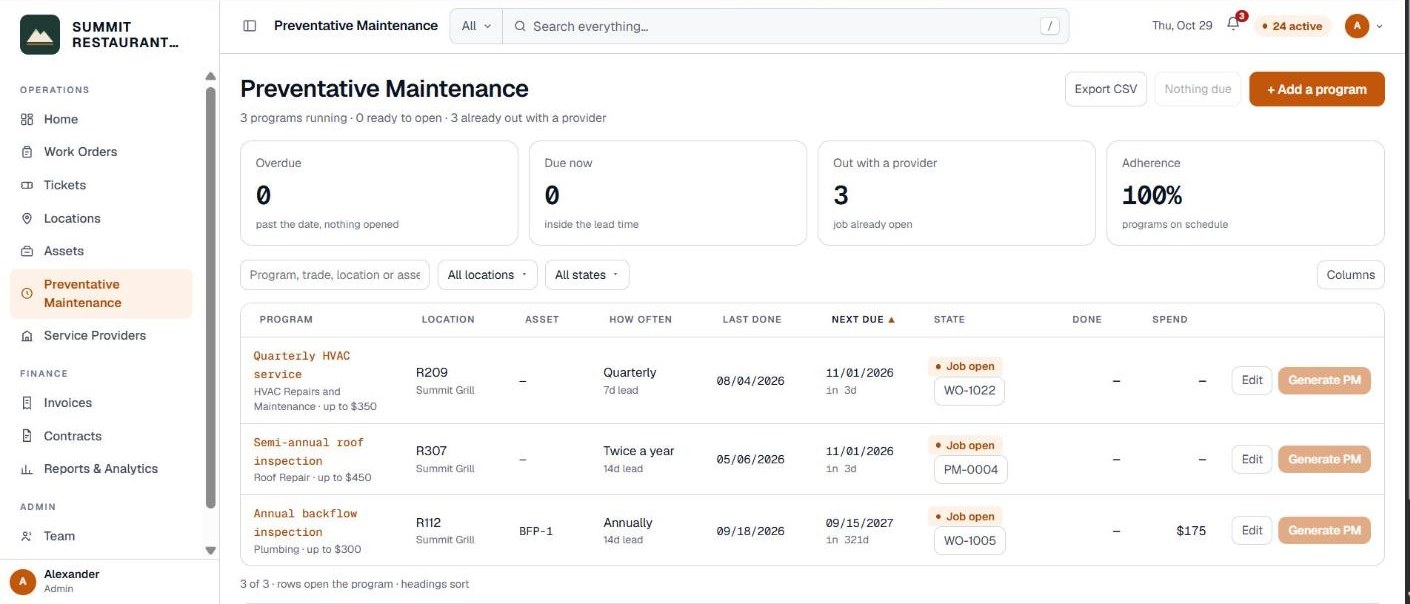Open the notifications bell
The width and height of the screenshot is (1410, 604).
(x=1233, y=25)
